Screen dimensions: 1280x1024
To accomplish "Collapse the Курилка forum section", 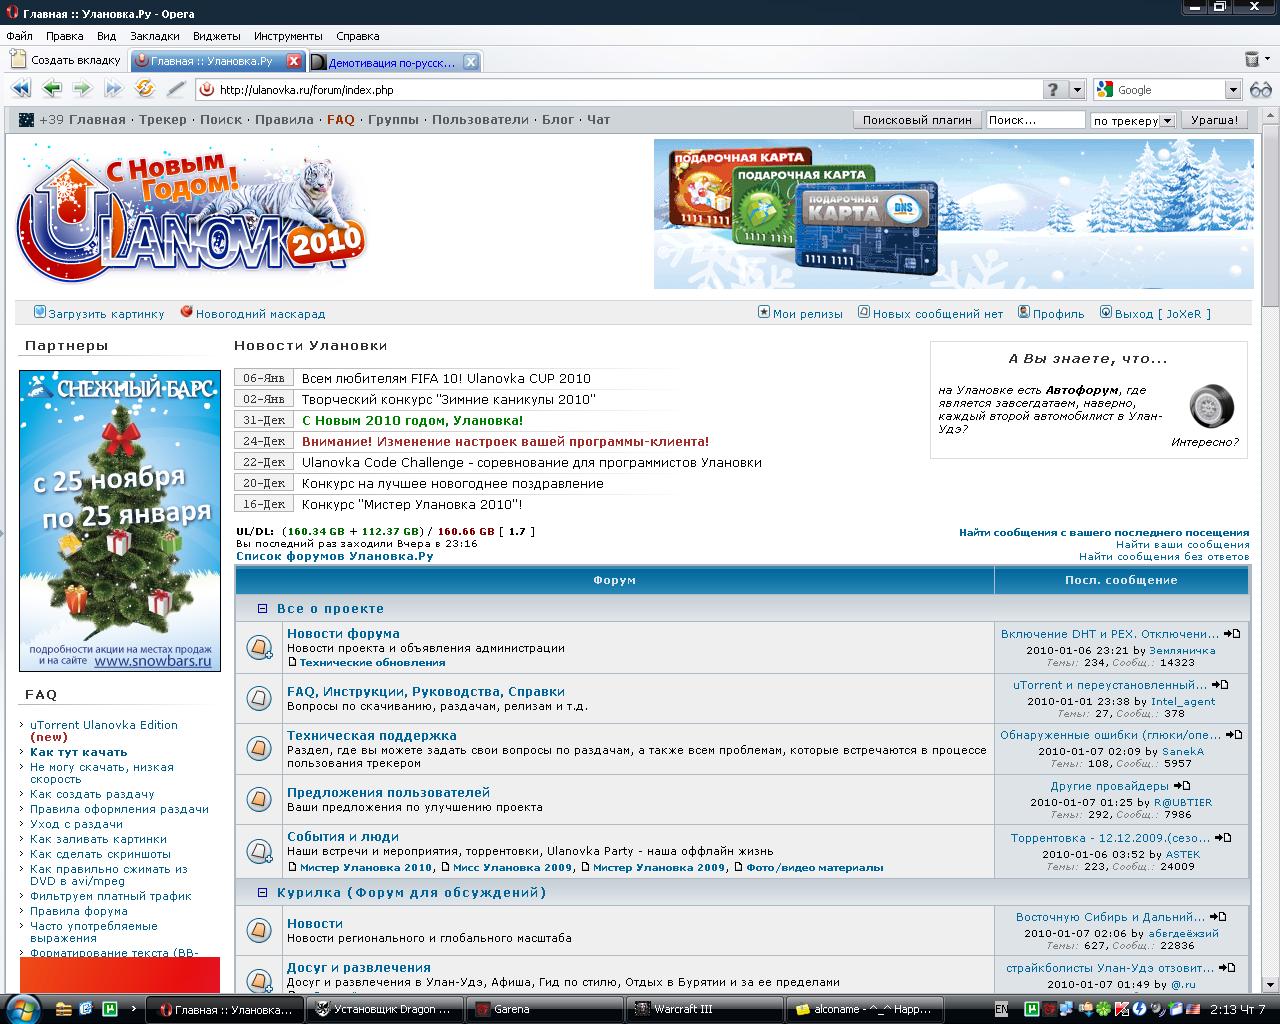I will 262,892.
